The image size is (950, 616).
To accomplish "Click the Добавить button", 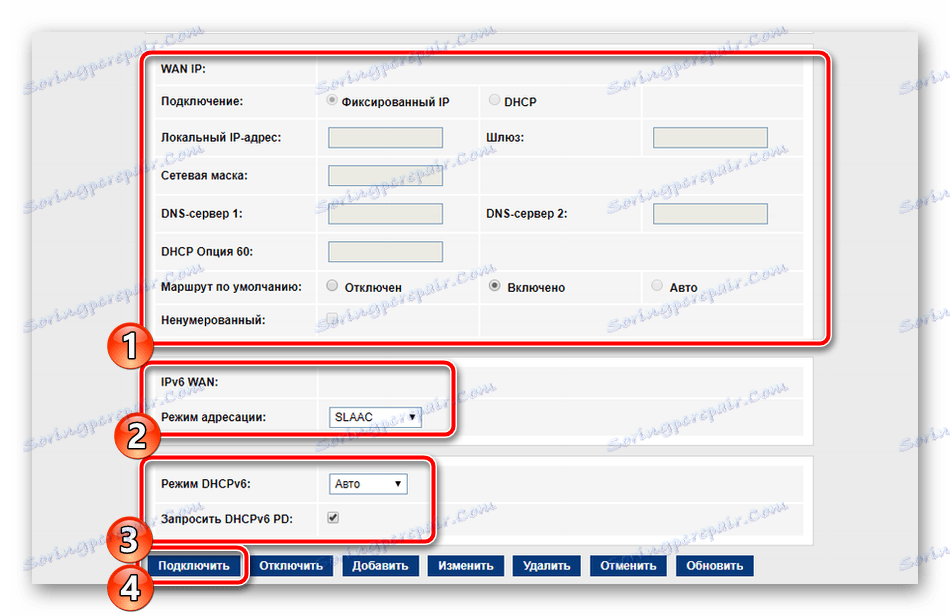I will pos(380,566).
